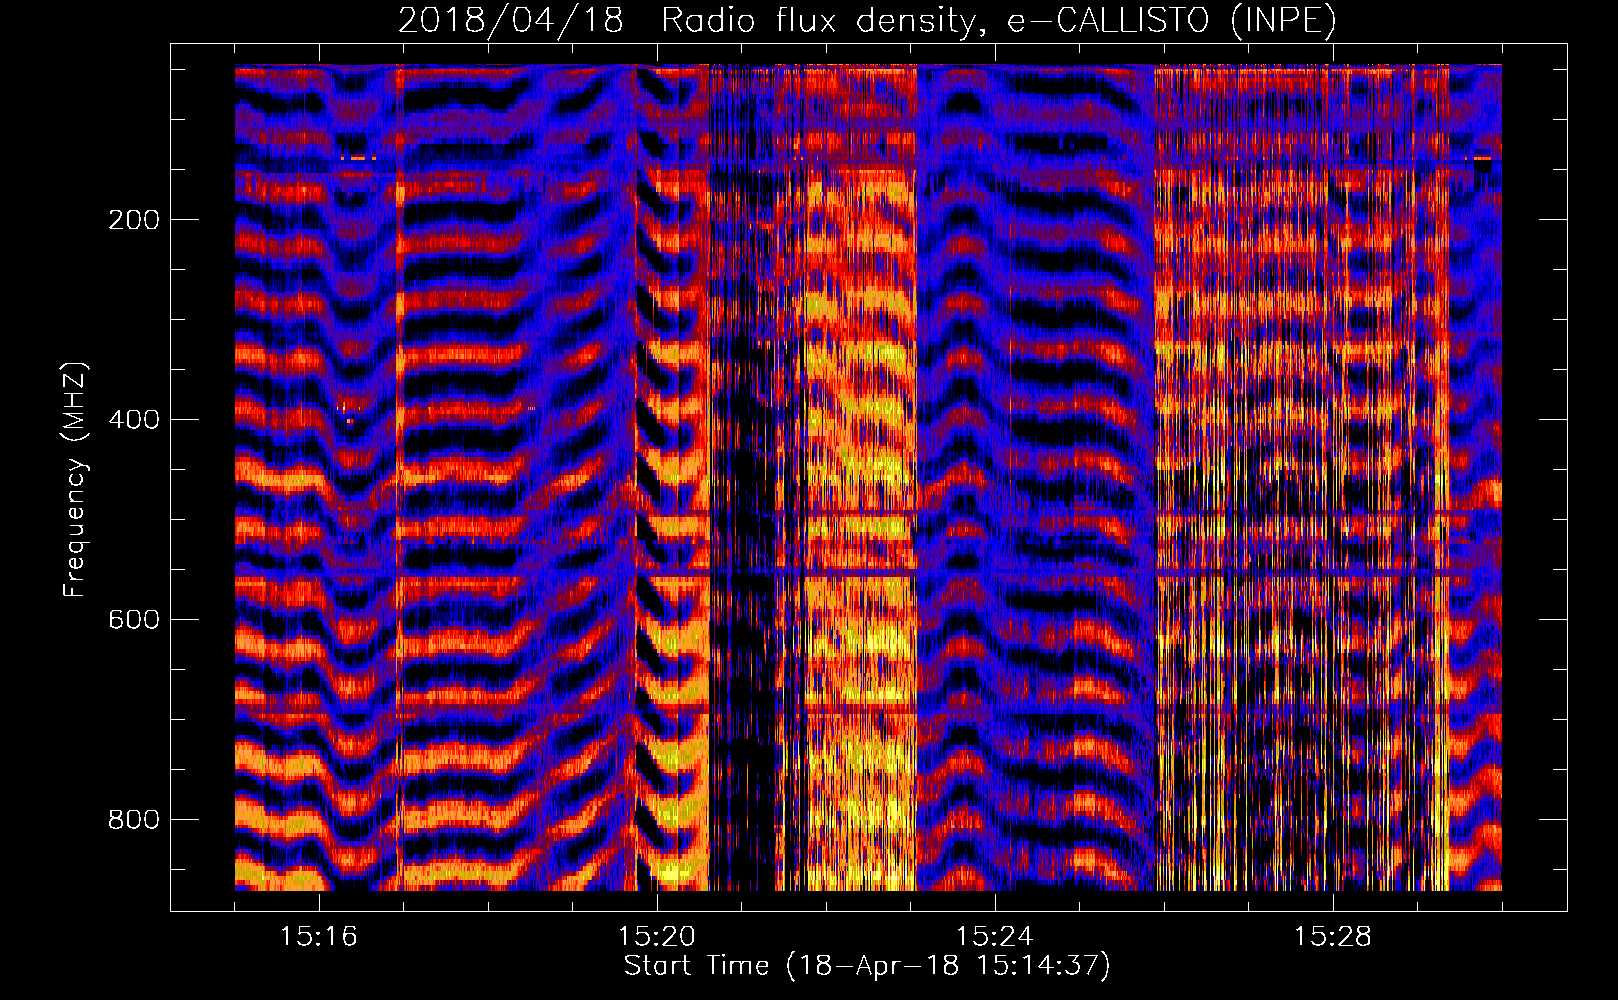
Task: Click the 15:20 time tick label
Action: tap(657, 937)
